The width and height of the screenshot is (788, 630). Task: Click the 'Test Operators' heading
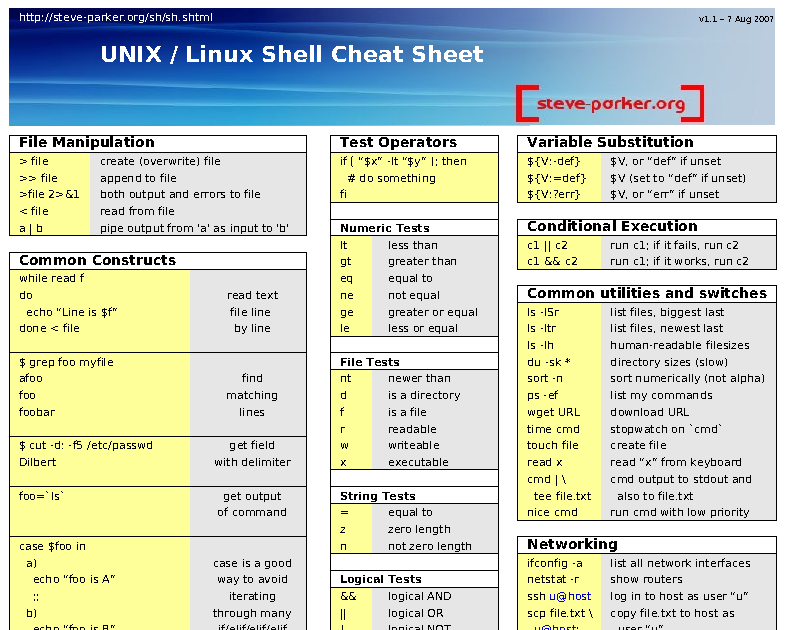coord(398,142)
